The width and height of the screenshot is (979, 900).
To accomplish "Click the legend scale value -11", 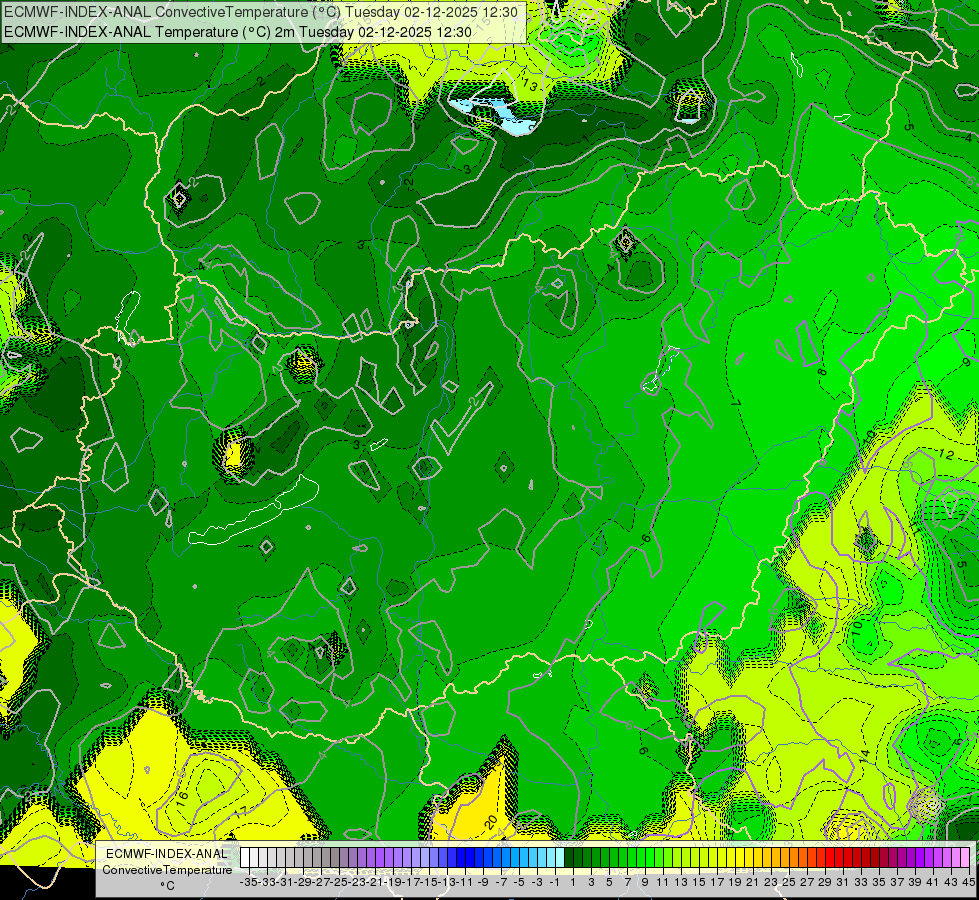I will click(x=465, y=882).
